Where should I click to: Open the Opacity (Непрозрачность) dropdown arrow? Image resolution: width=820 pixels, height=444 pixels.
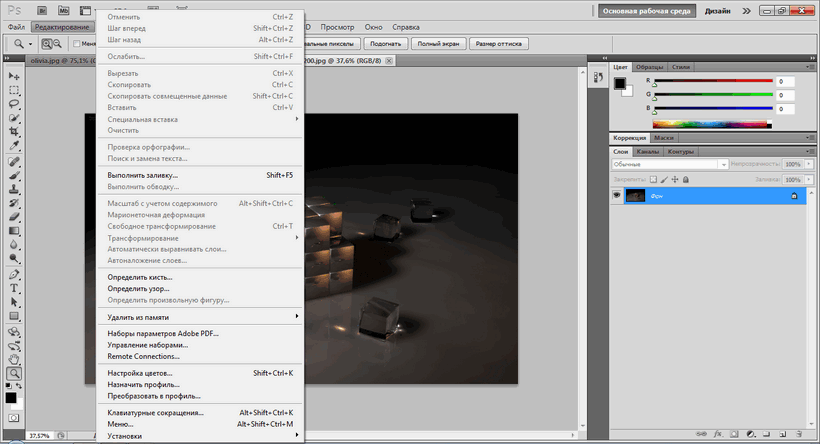coord(808,164)
